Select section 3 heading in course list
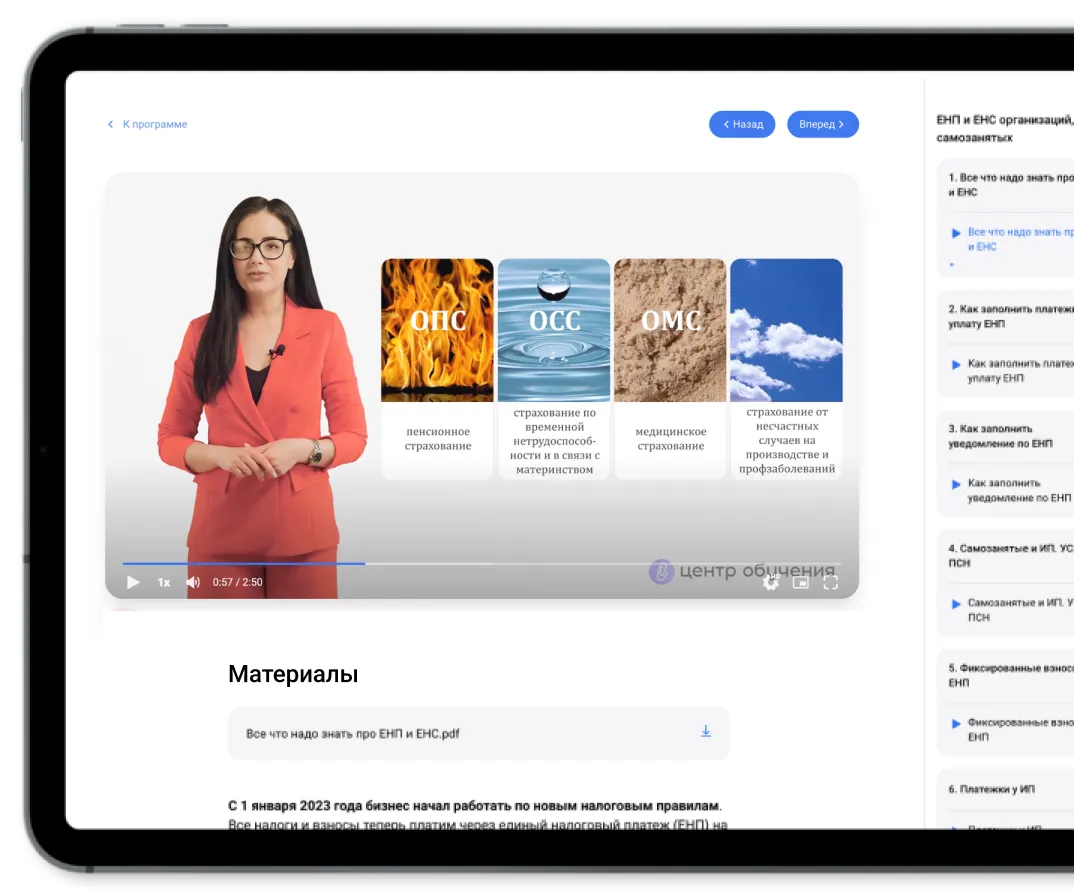Screen dimensions: 1074x892 1000,436
